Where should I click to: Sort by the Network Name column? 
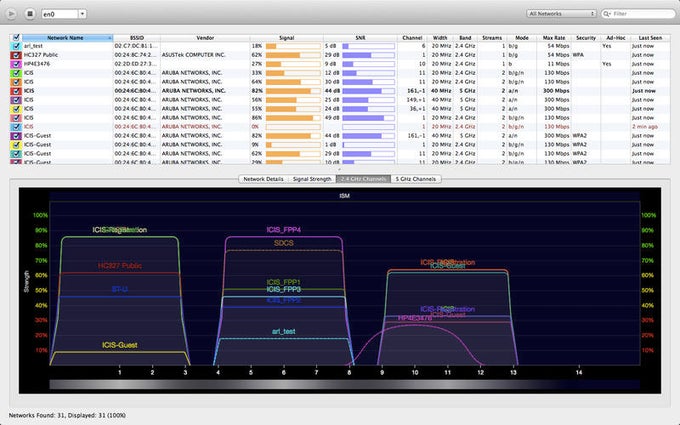click(x=67, y=38)
